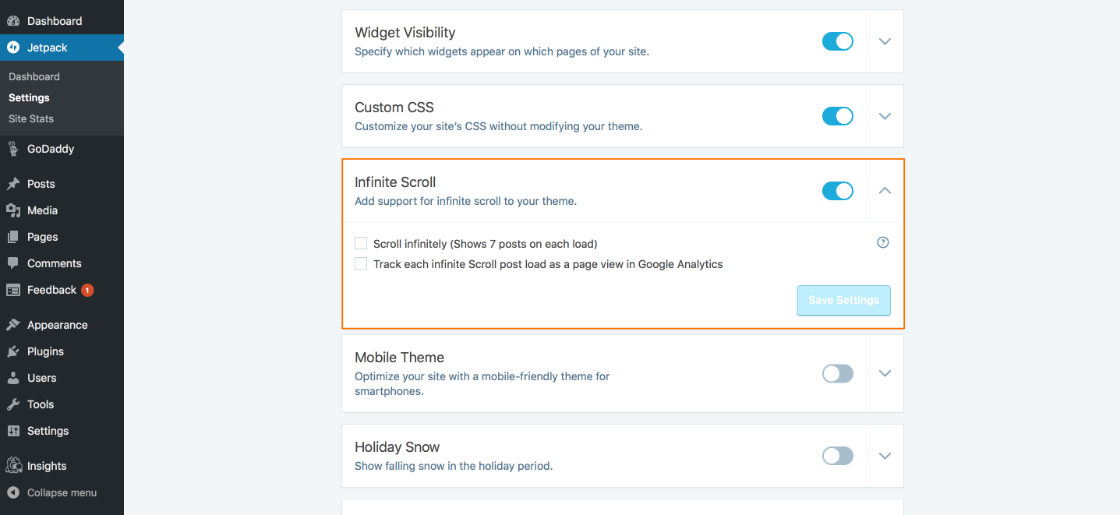Open Site Stats under Jetpack
Screen dimensions: 1120x515
31,119
